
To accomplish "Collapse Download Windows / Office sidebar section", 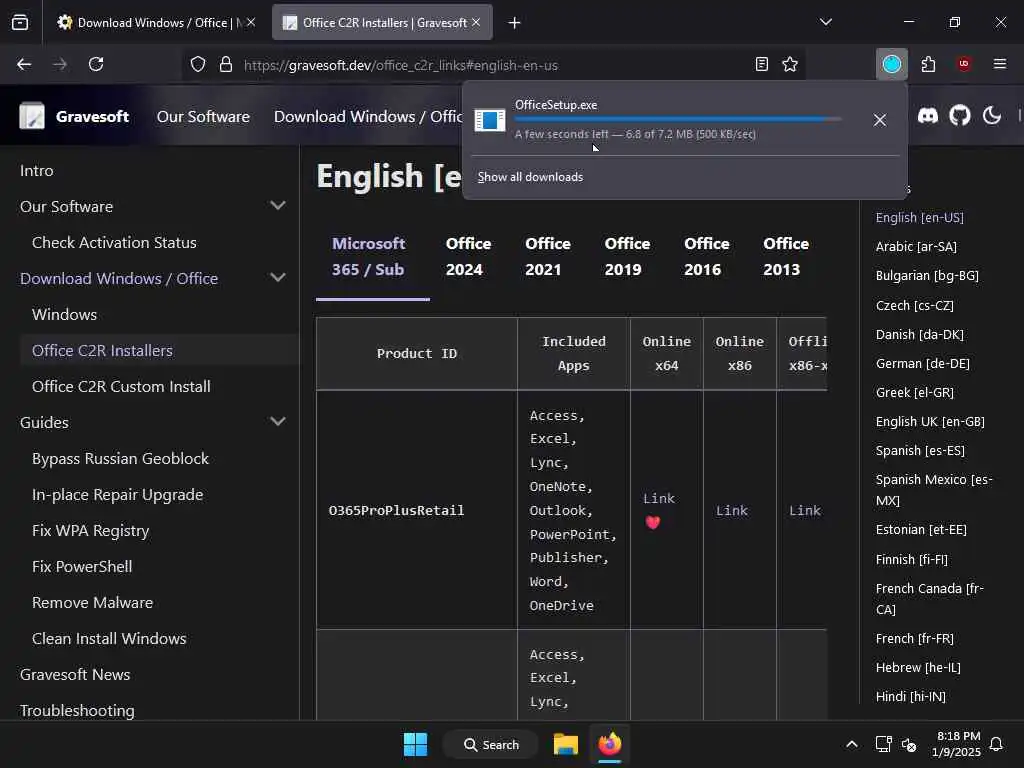I will tap(278, 278).
